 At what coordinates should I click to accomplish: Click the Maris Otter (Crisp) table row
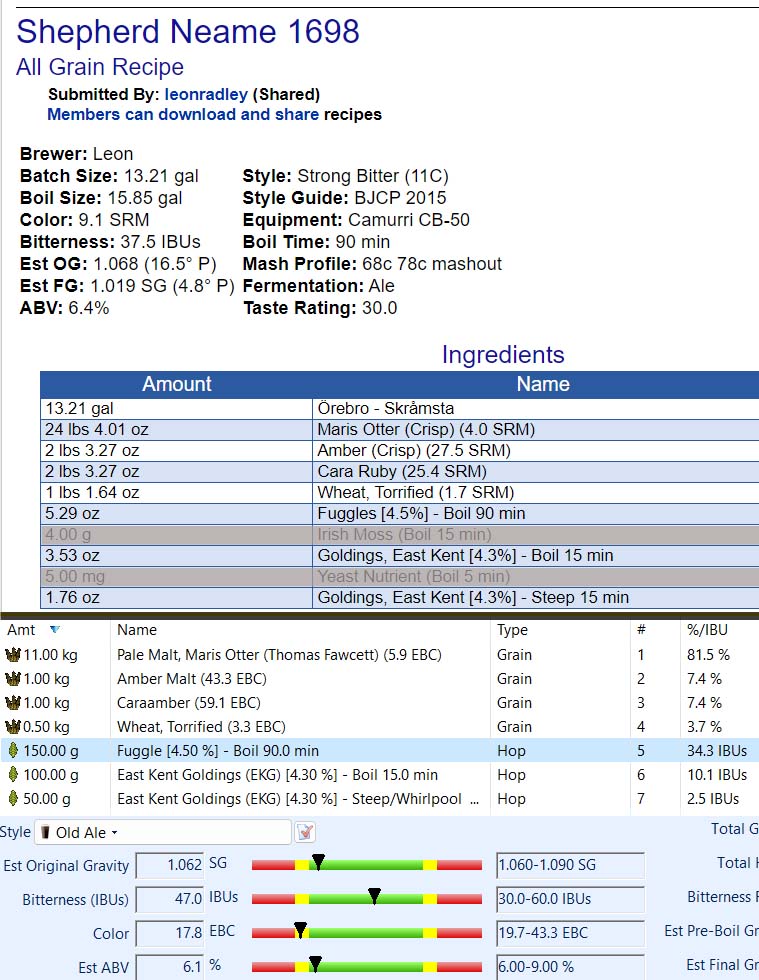point(400,430)
